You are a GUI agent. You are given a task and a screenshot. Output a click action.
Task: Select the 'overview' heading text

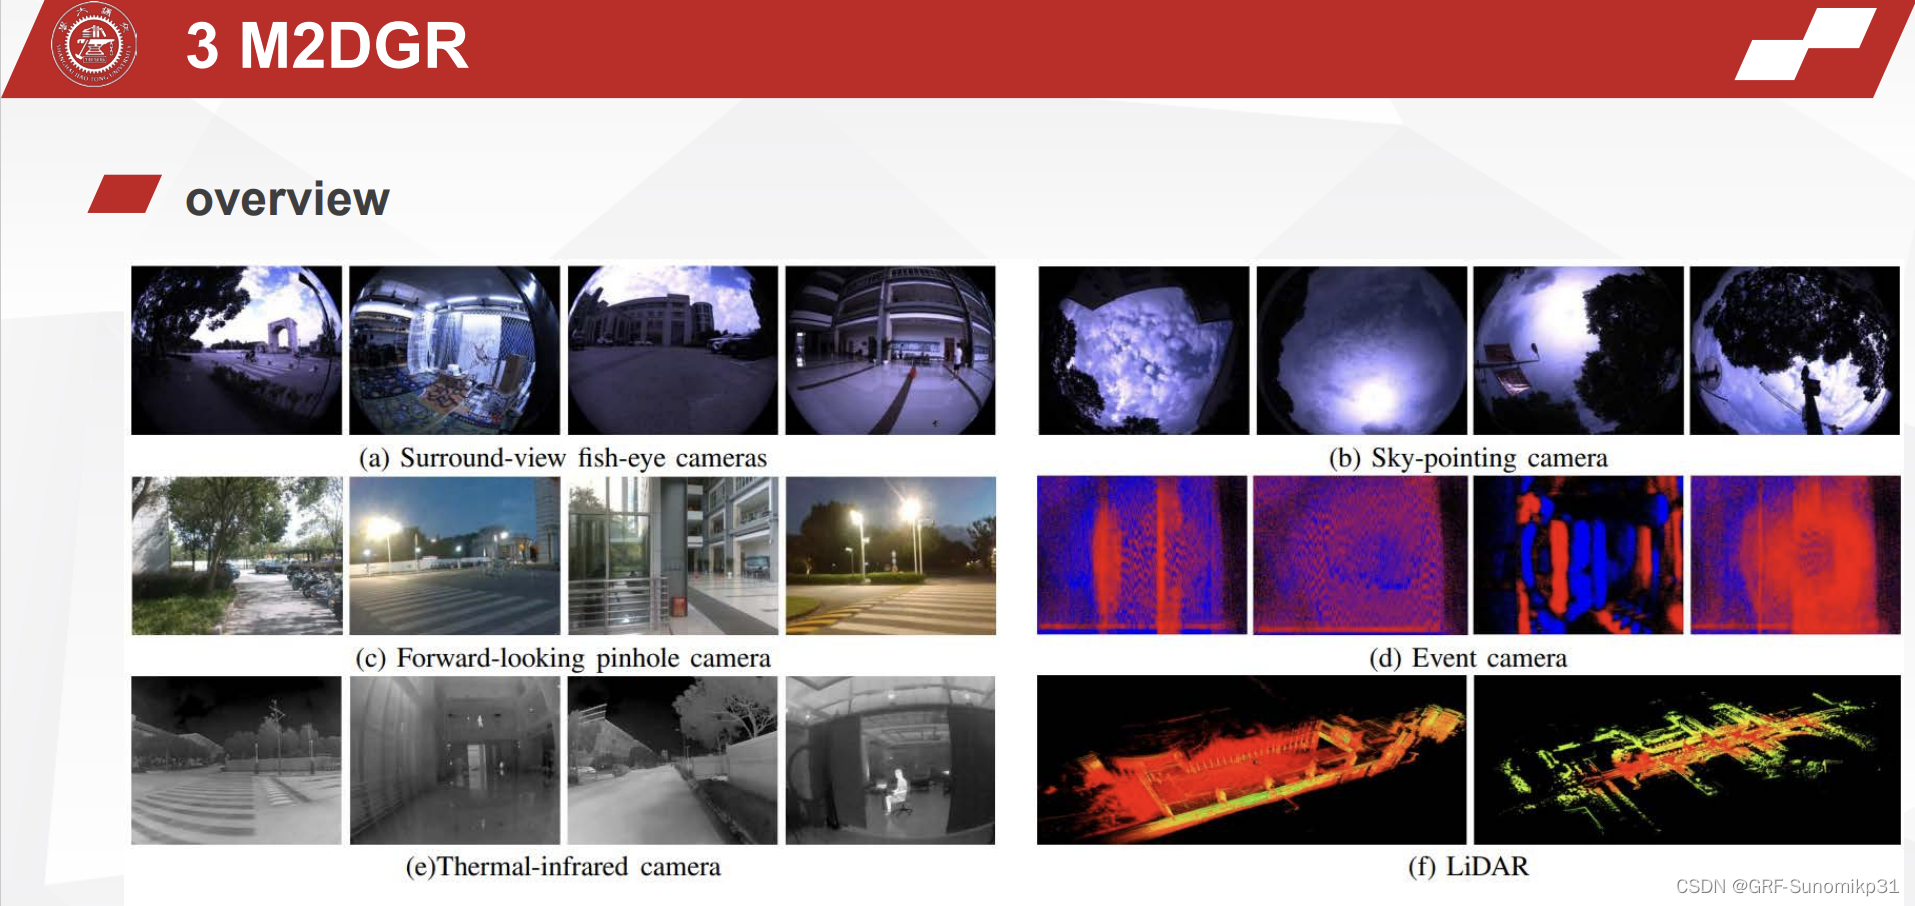pyautogui.click(x=287, y=199)
